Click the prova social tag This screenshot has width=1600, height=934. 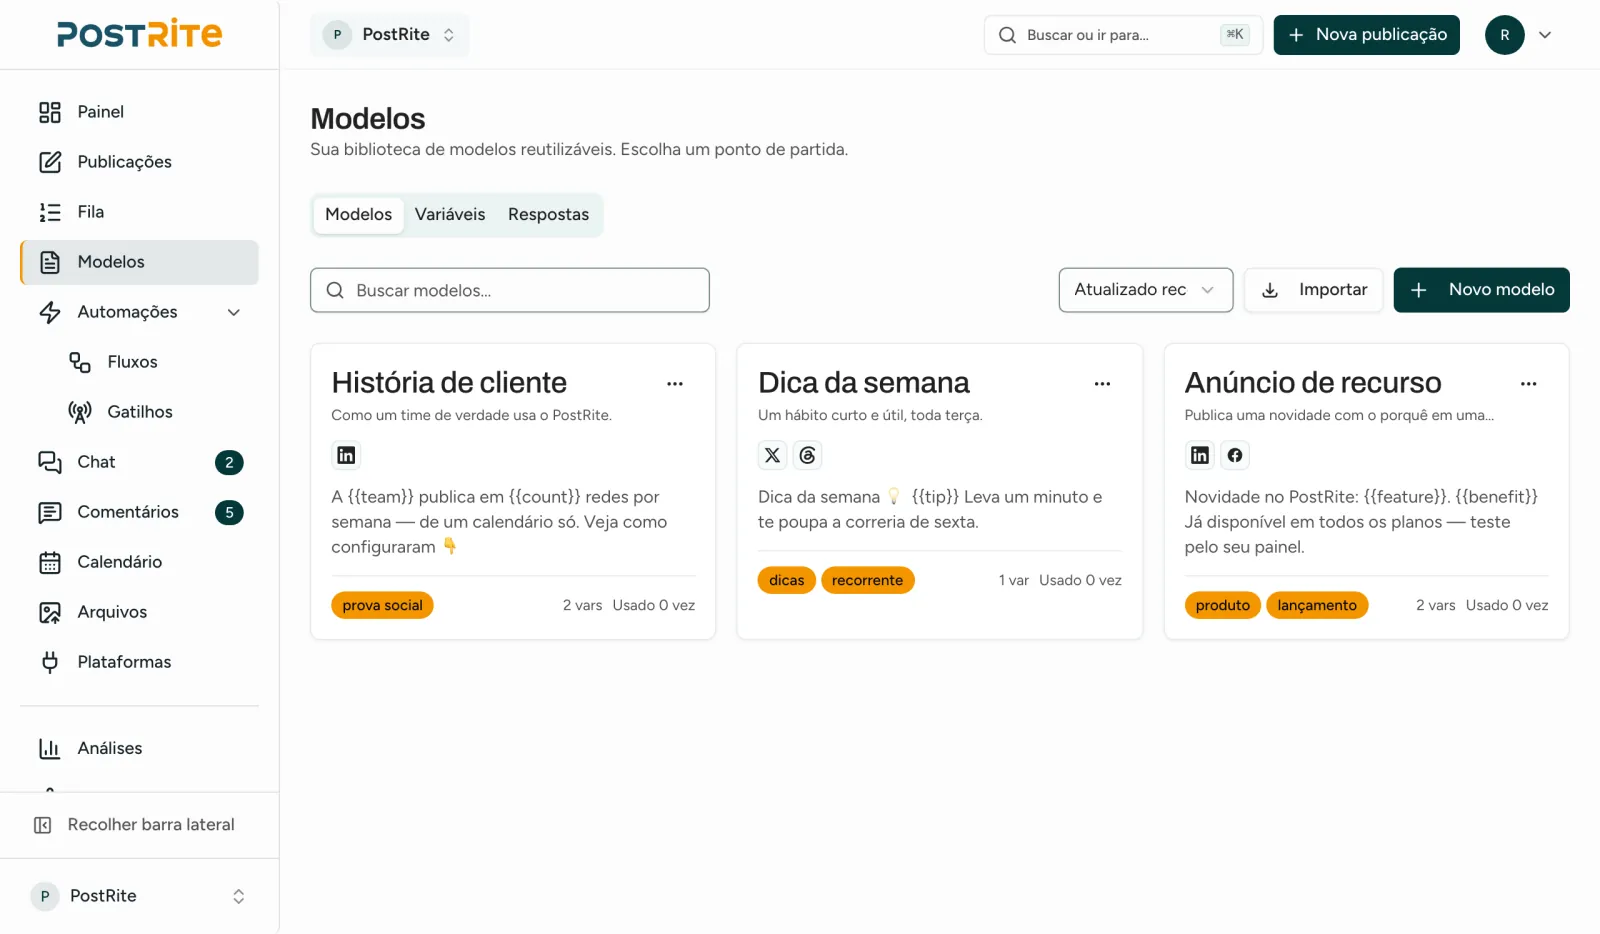point(382,606)
